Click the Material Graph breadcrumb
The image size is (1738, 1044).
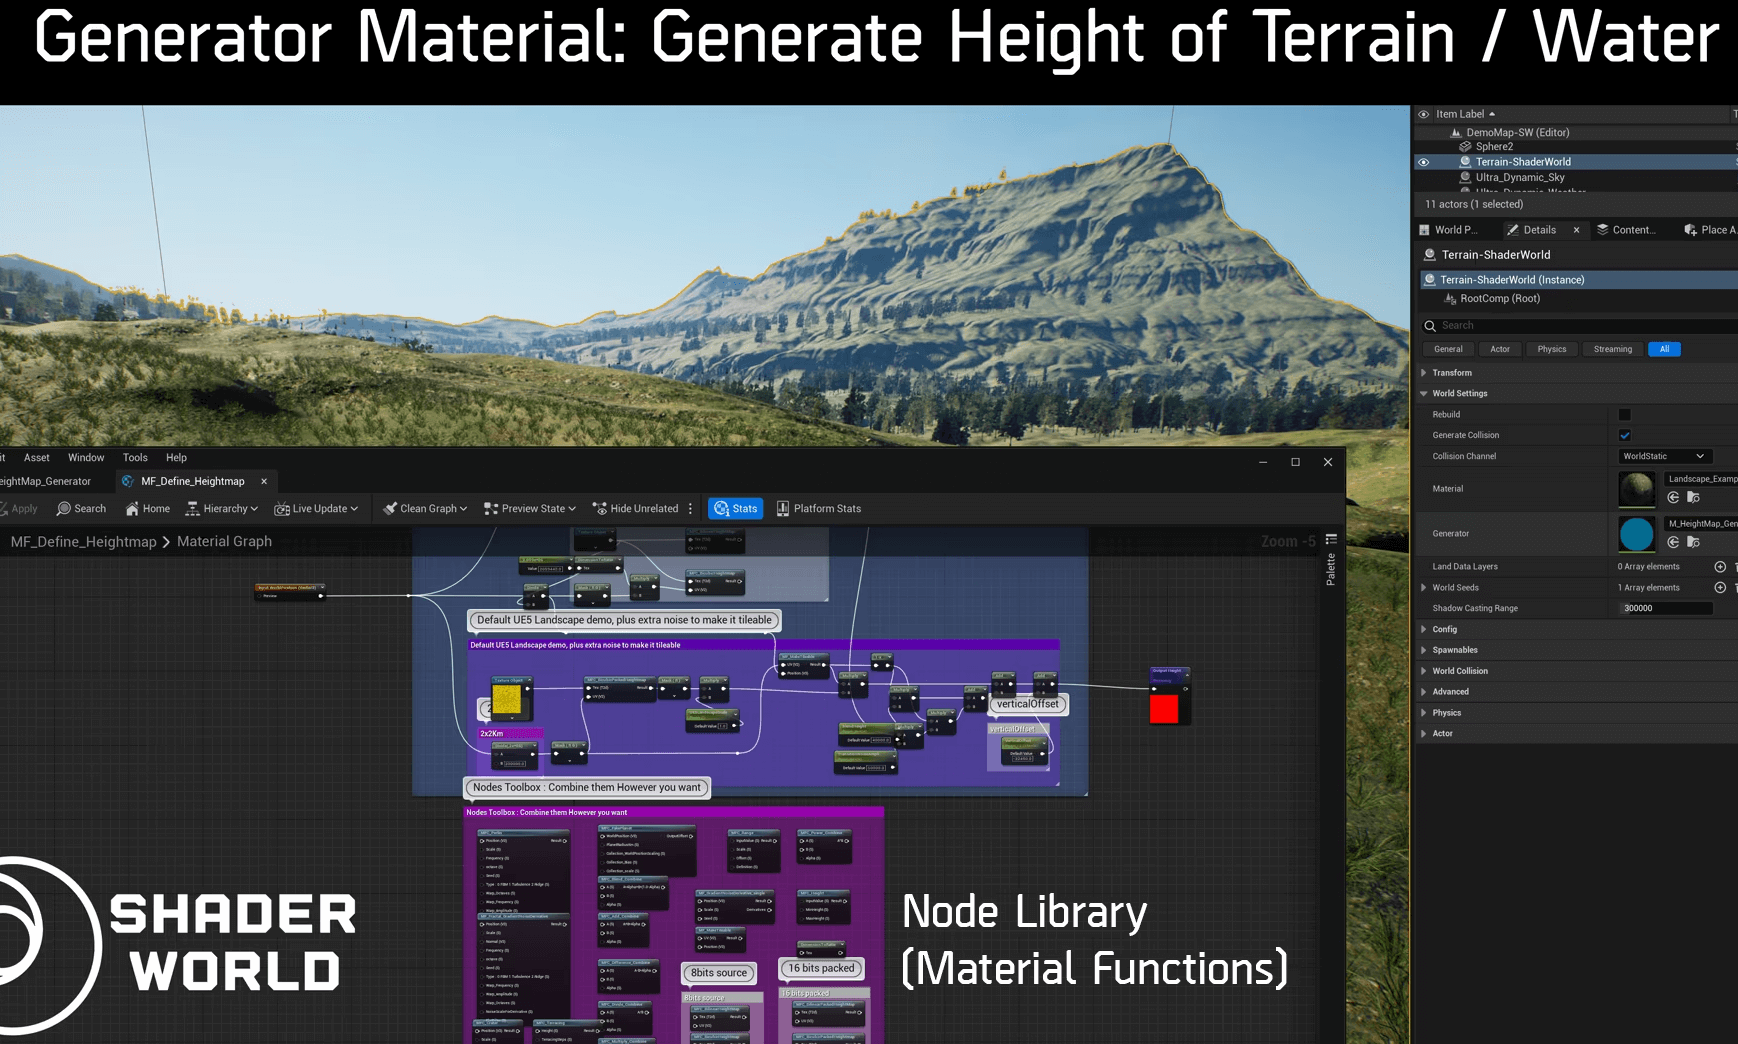click(x=224, y=541)
